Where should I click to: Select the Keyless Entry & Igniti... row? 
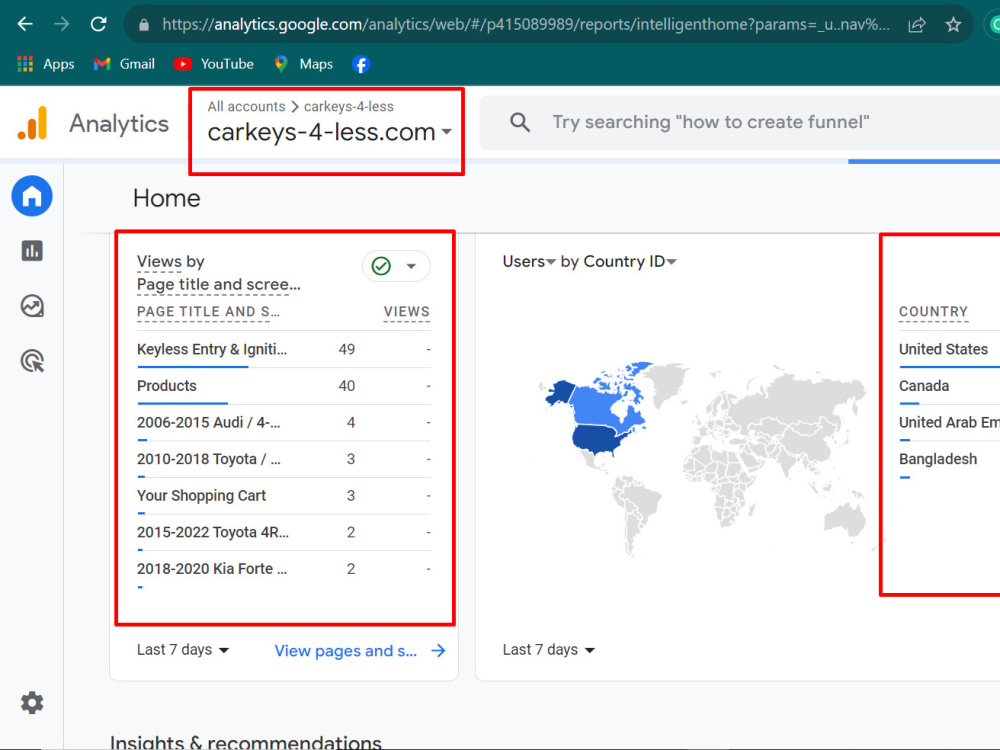point(284,349)
